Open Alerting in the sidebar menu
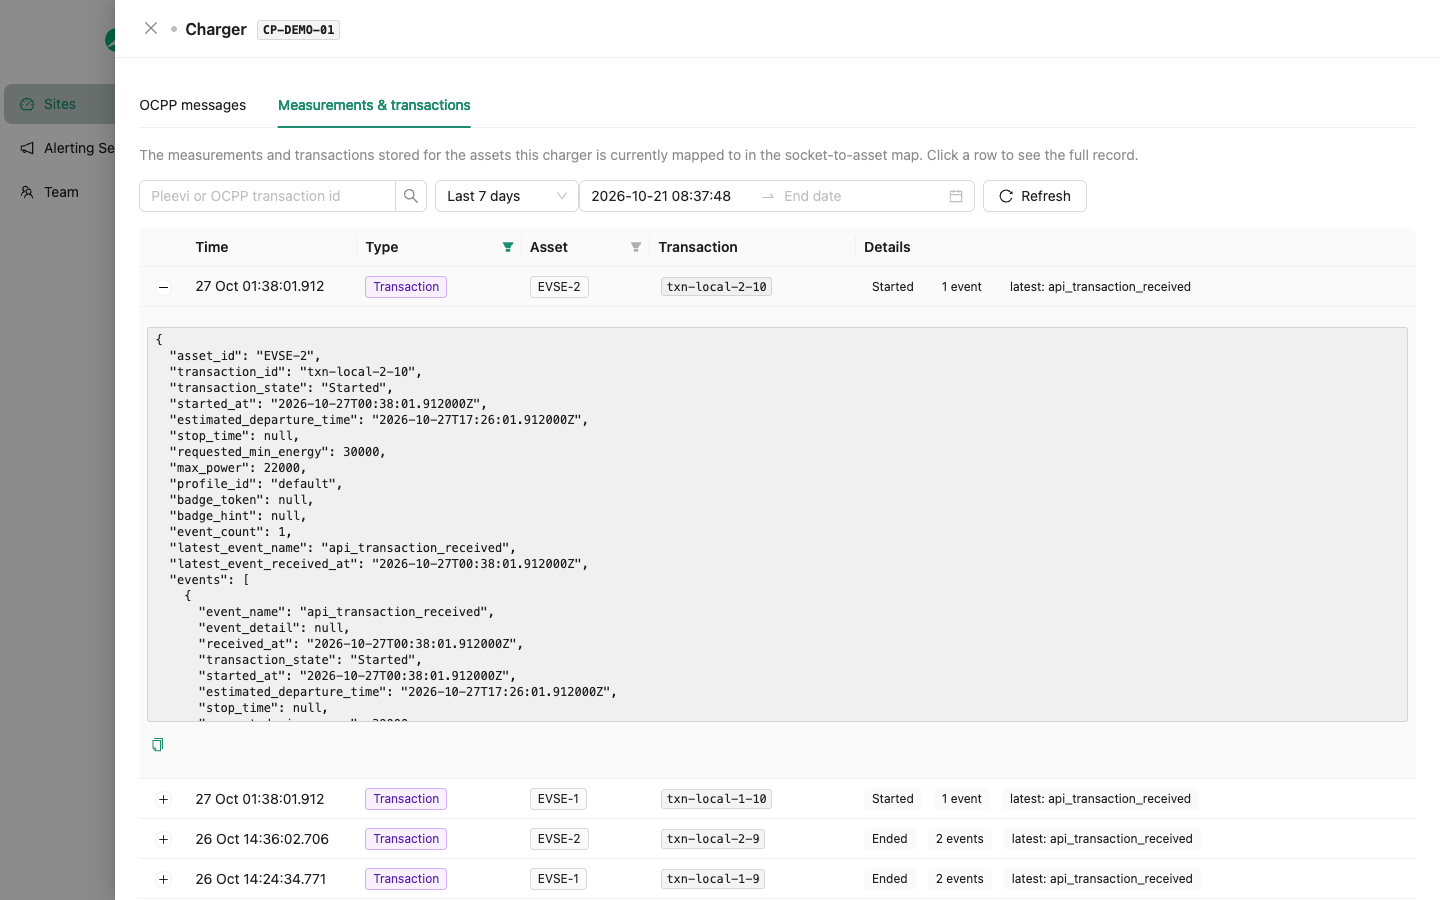The image size is (1440, 900). [60, 148]
